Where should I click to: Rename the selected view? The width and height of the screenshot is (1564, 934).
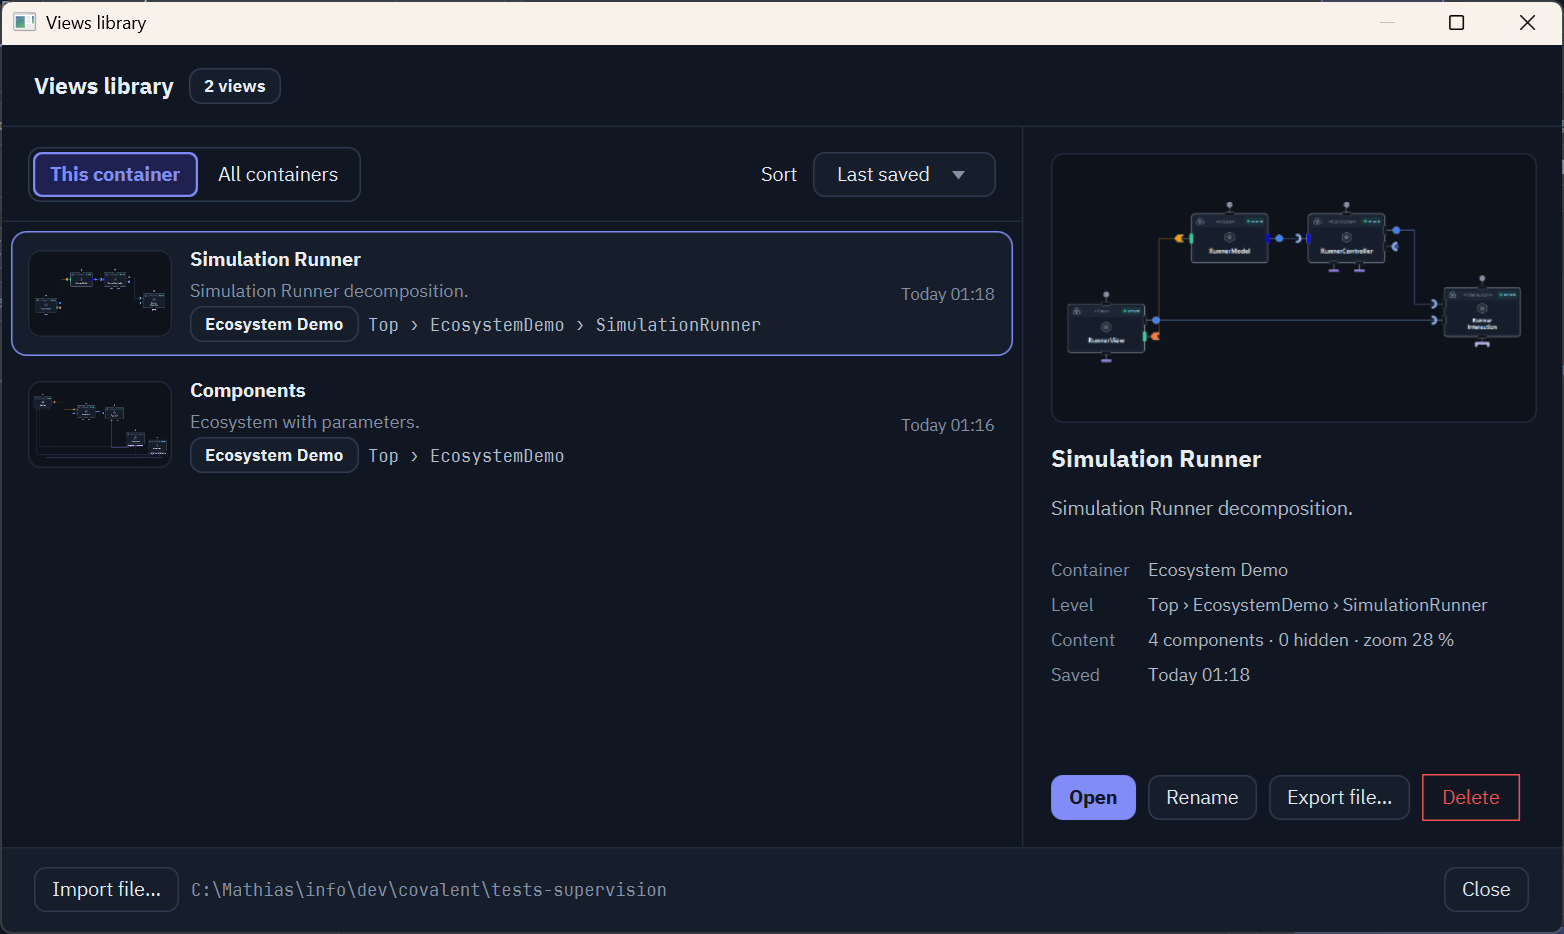pos(1202,797)
